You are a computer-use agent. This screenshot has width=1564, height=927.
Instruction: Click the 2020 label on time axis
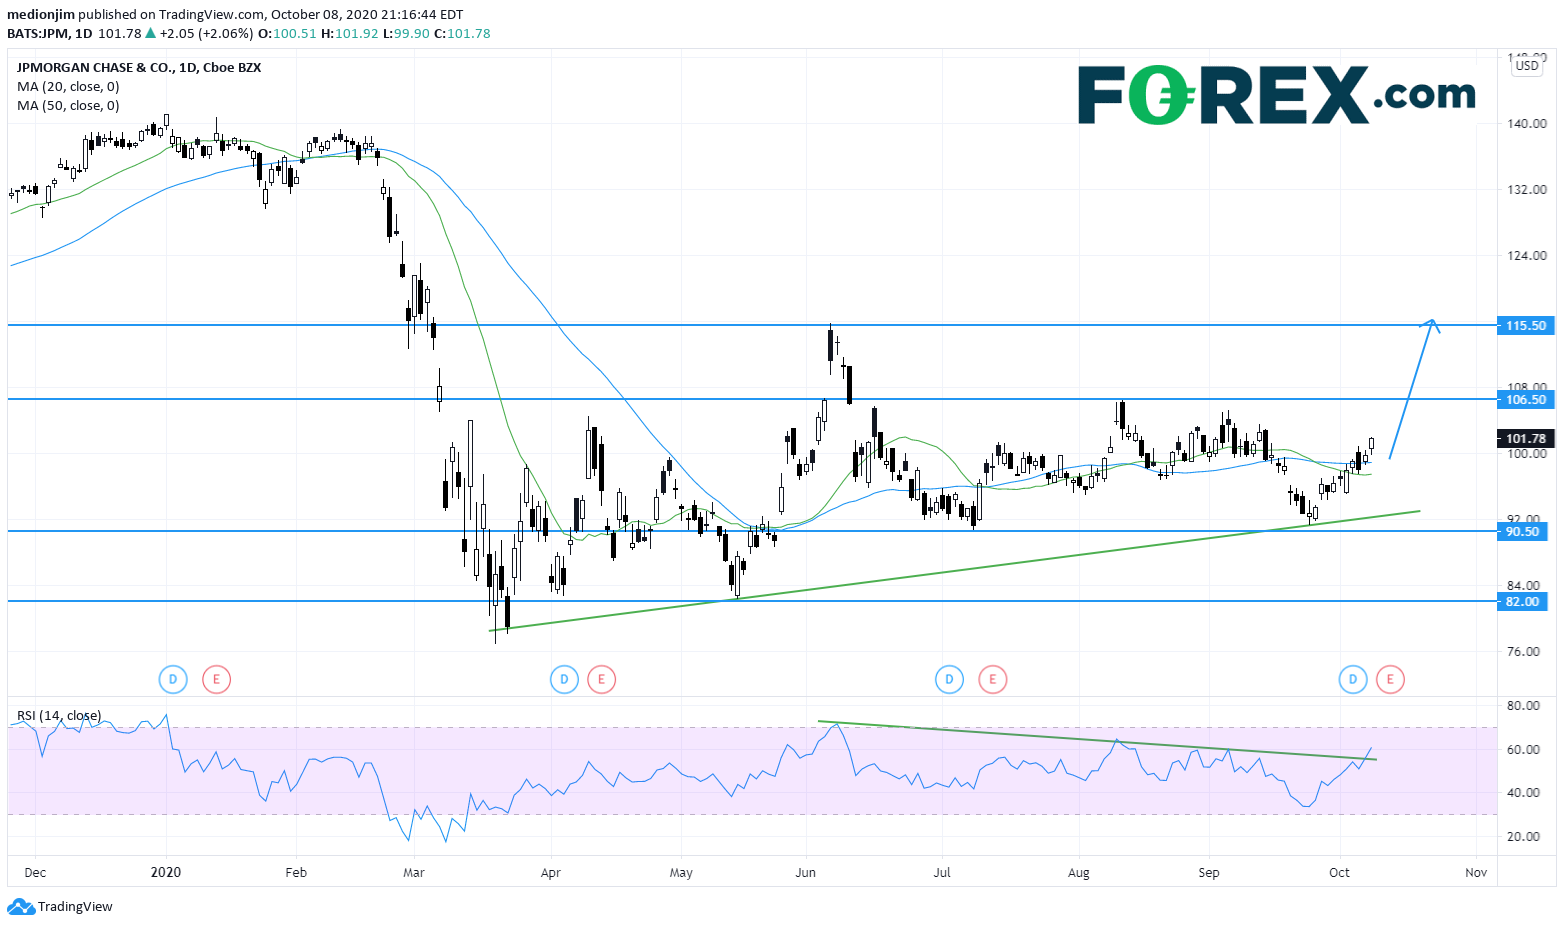[166, 872]
